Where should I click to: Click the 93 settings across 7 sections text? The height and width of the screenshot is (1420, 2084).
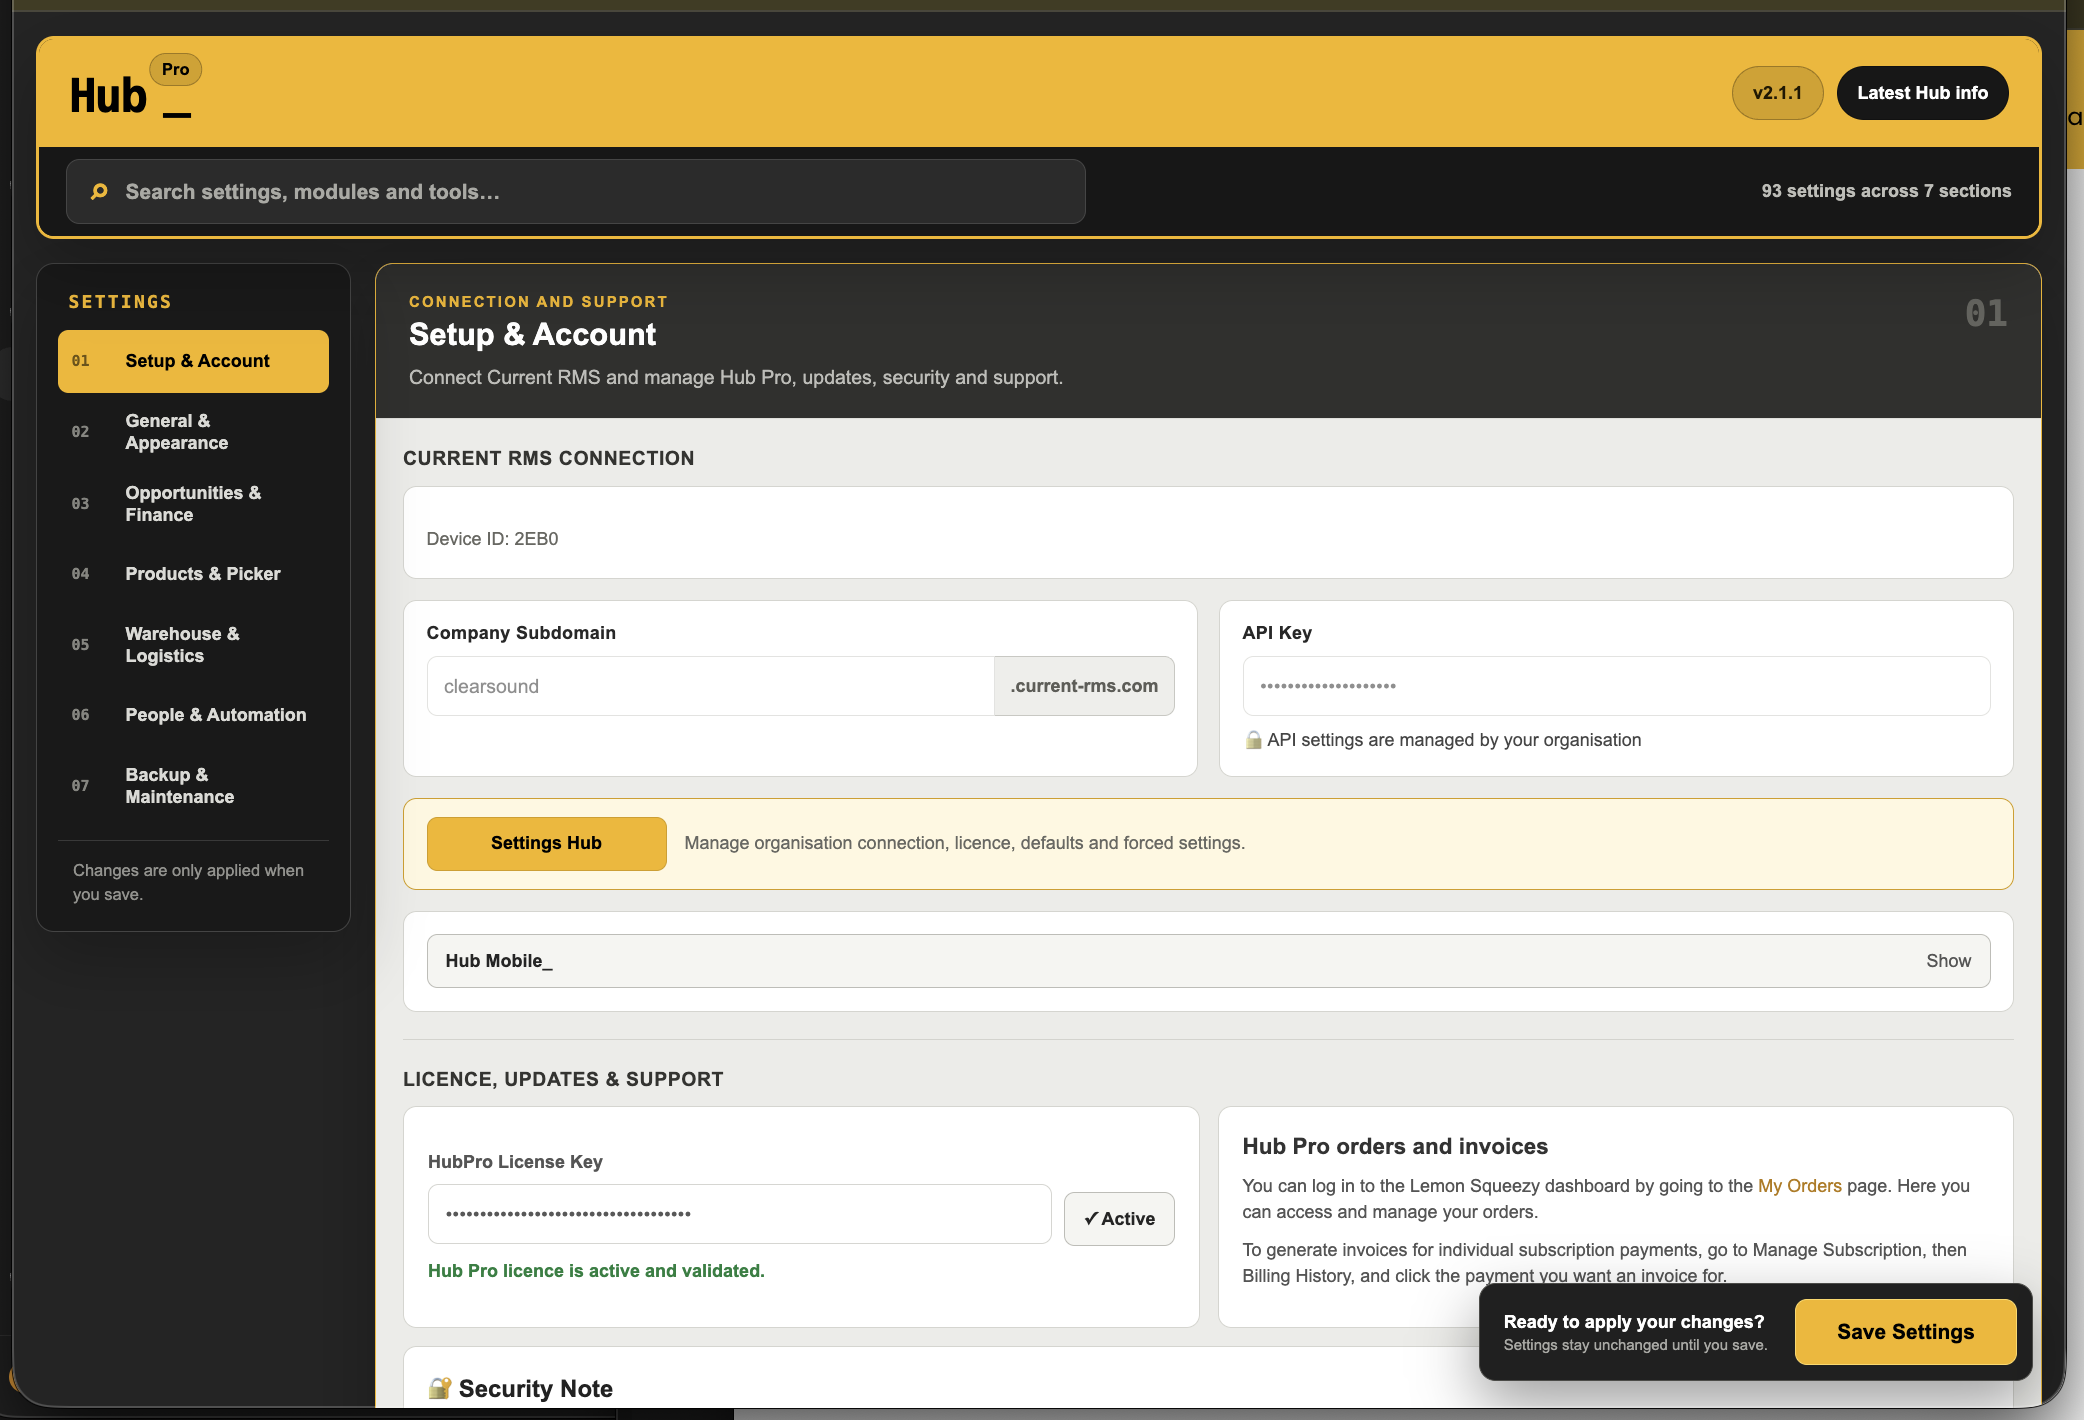[1886, 191]
